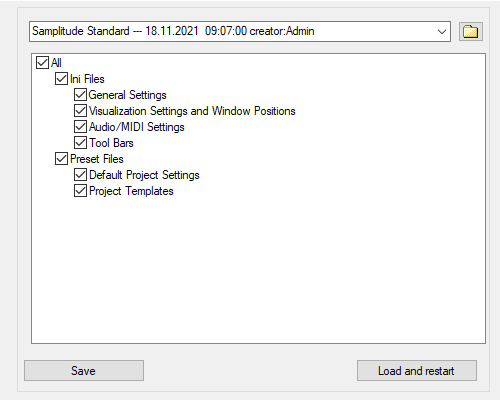500x400 pixels.
Task: Select the Tool Bars tree item label
Action: (x=111, y=143)
